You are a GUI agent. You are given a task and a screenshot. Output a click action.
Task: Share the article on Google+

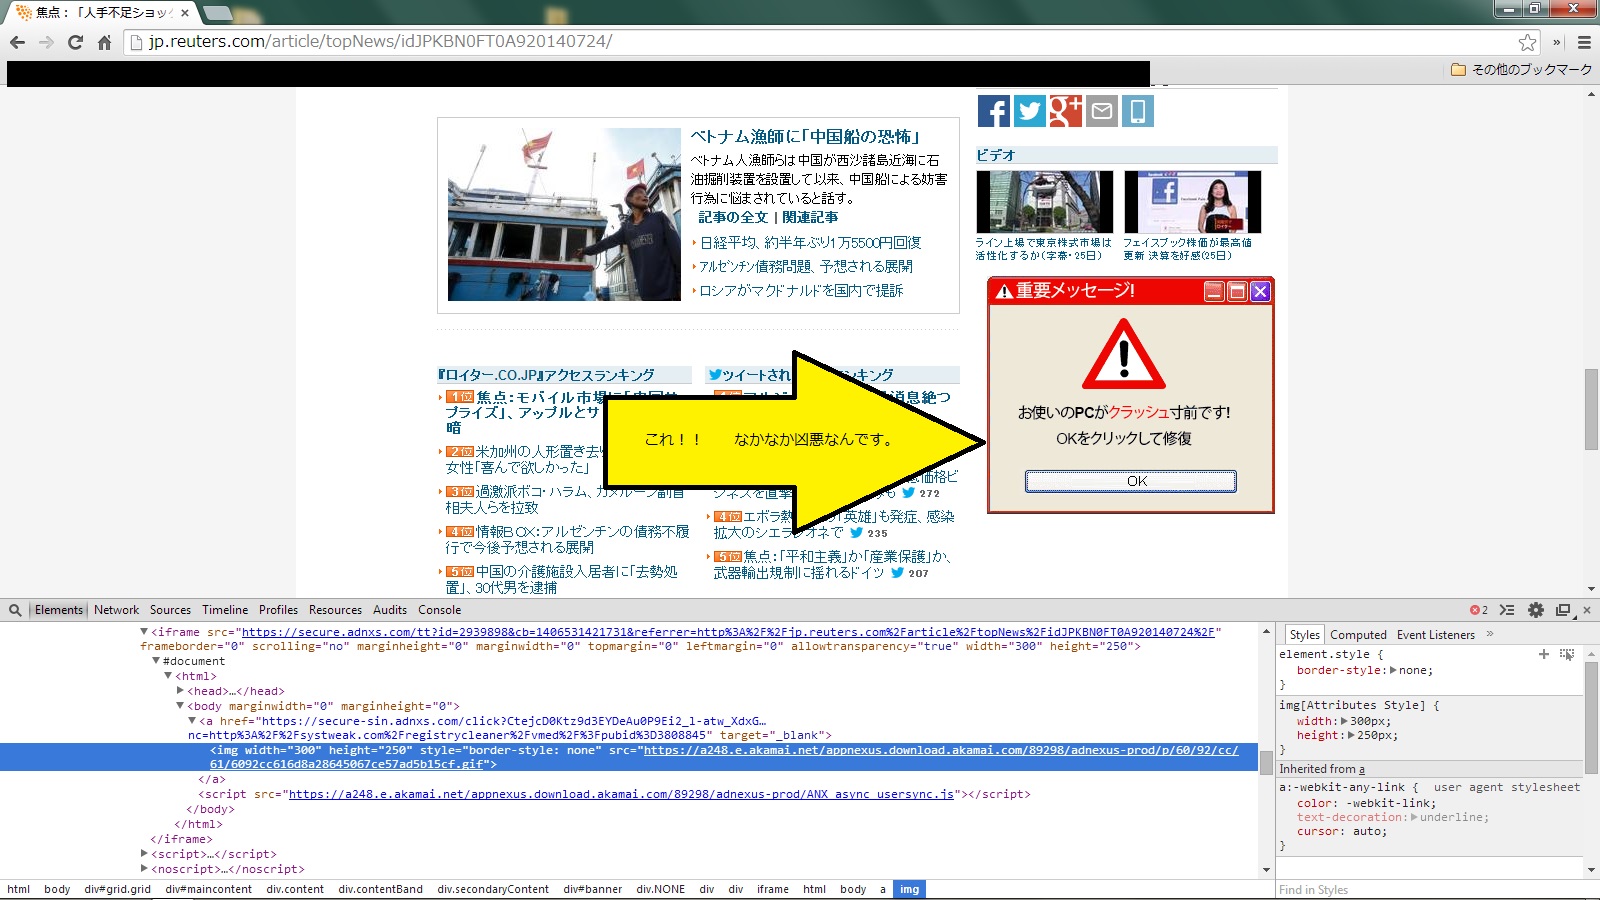1065,111
